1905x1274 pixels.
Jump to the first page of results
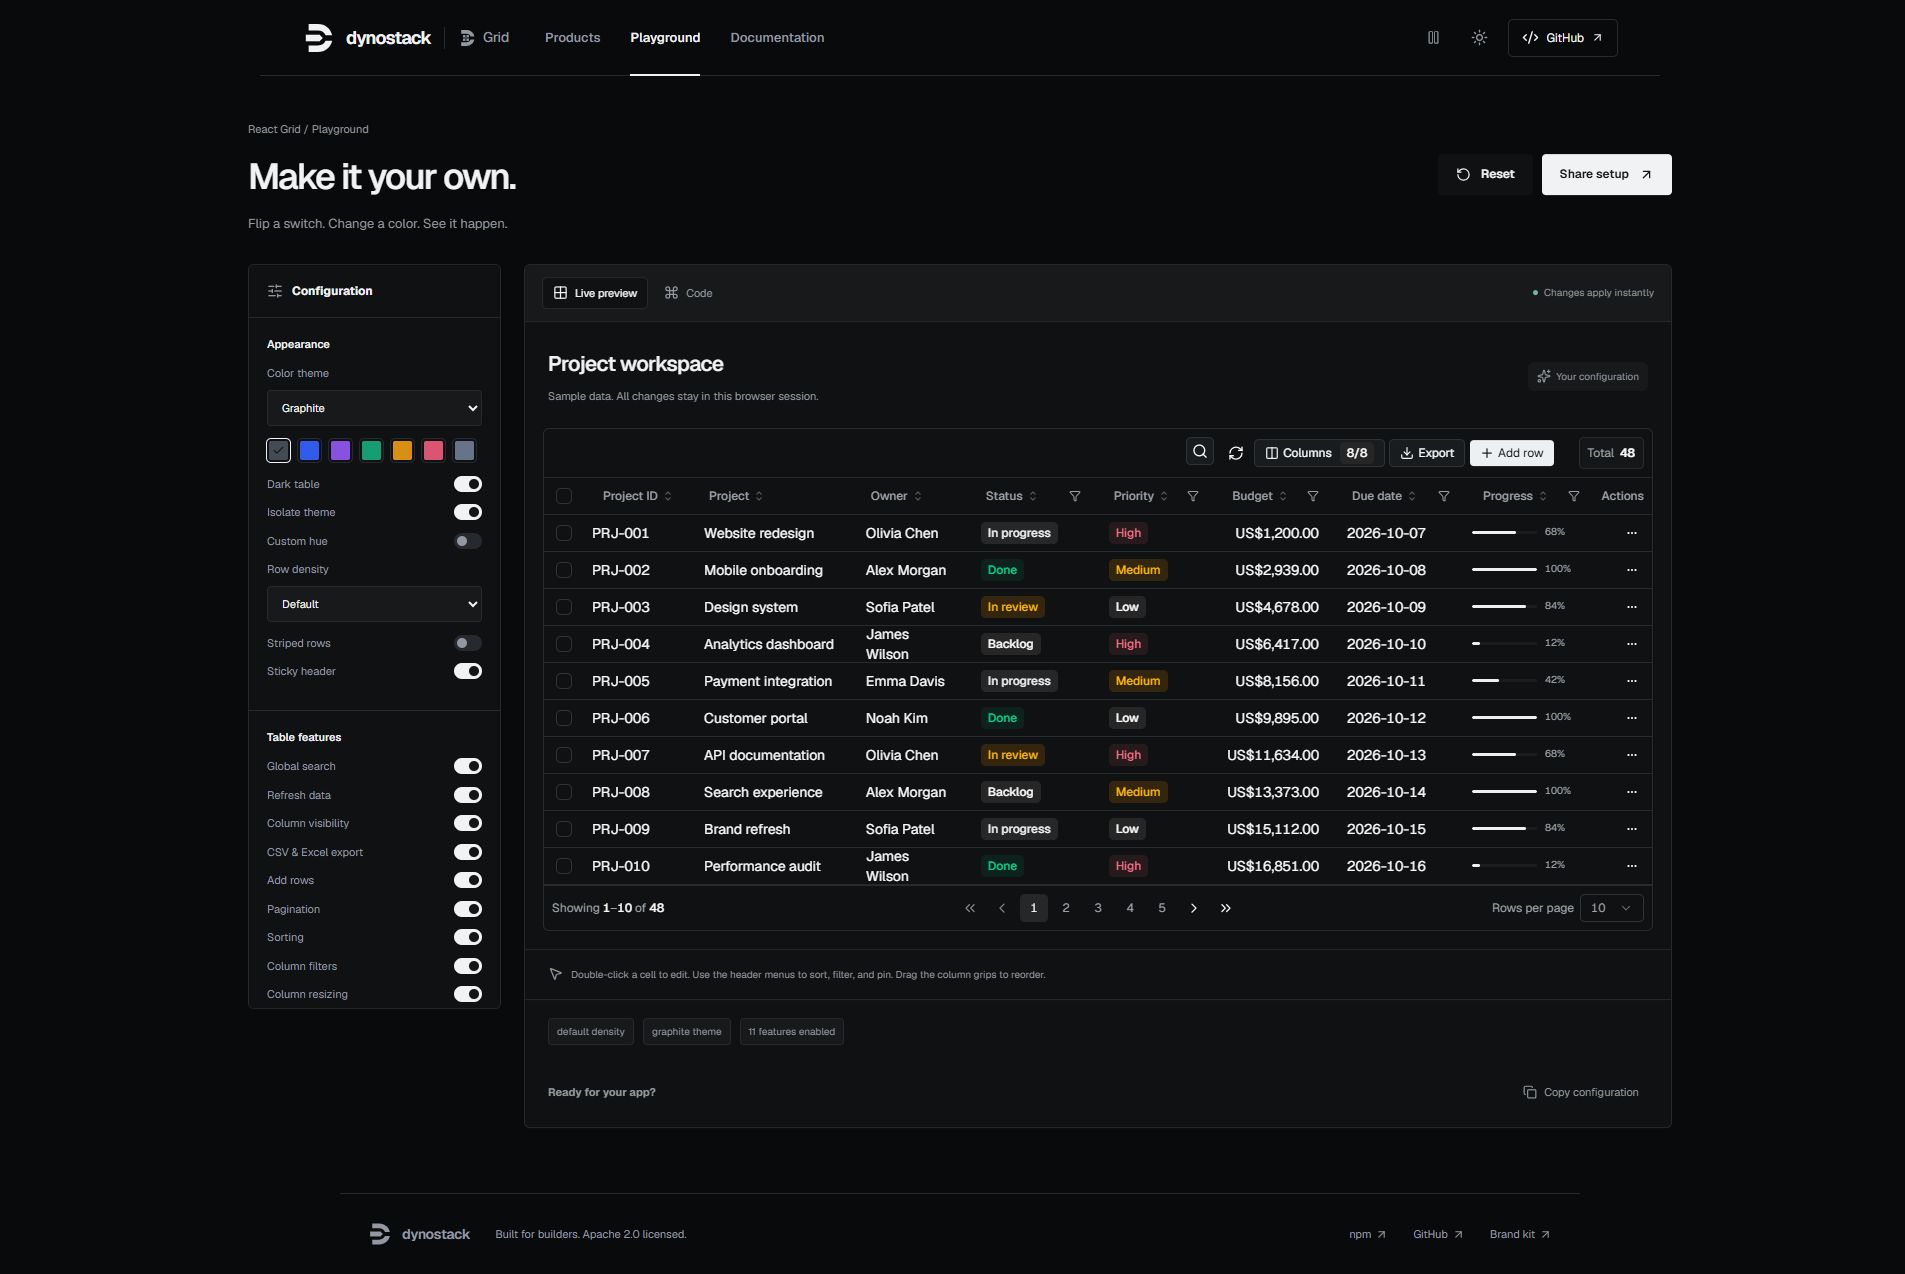[970, 908]
